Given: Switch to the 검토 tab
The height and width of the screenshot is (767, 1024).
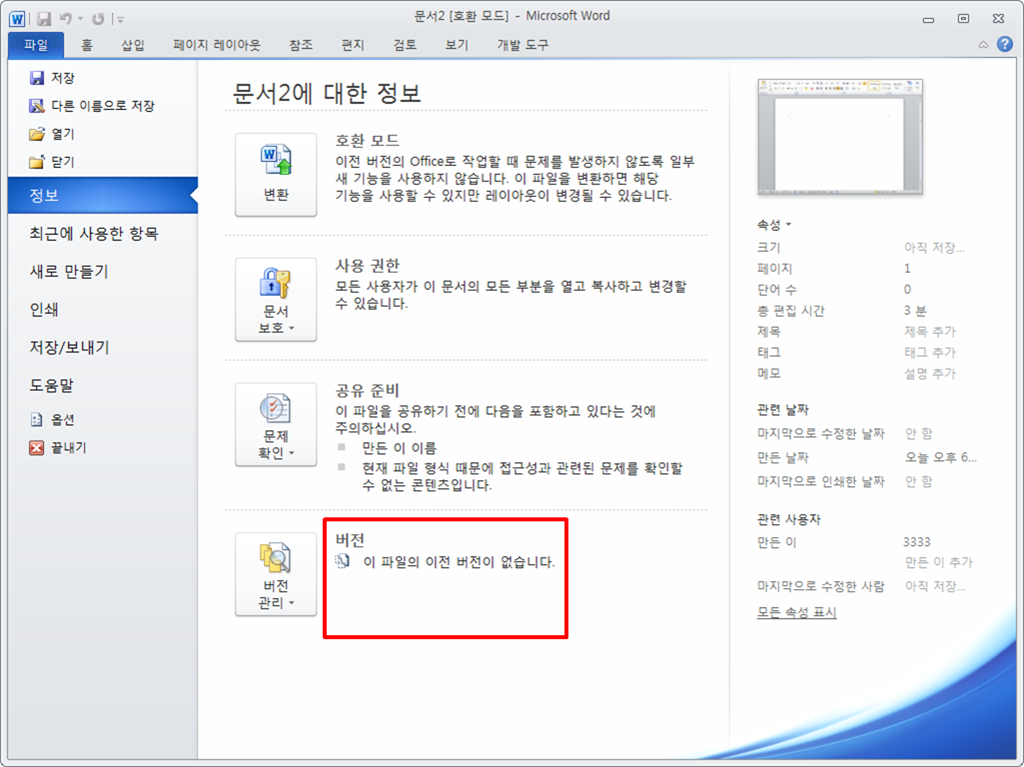Looking at the screenshot, I should tap(404, 44).
